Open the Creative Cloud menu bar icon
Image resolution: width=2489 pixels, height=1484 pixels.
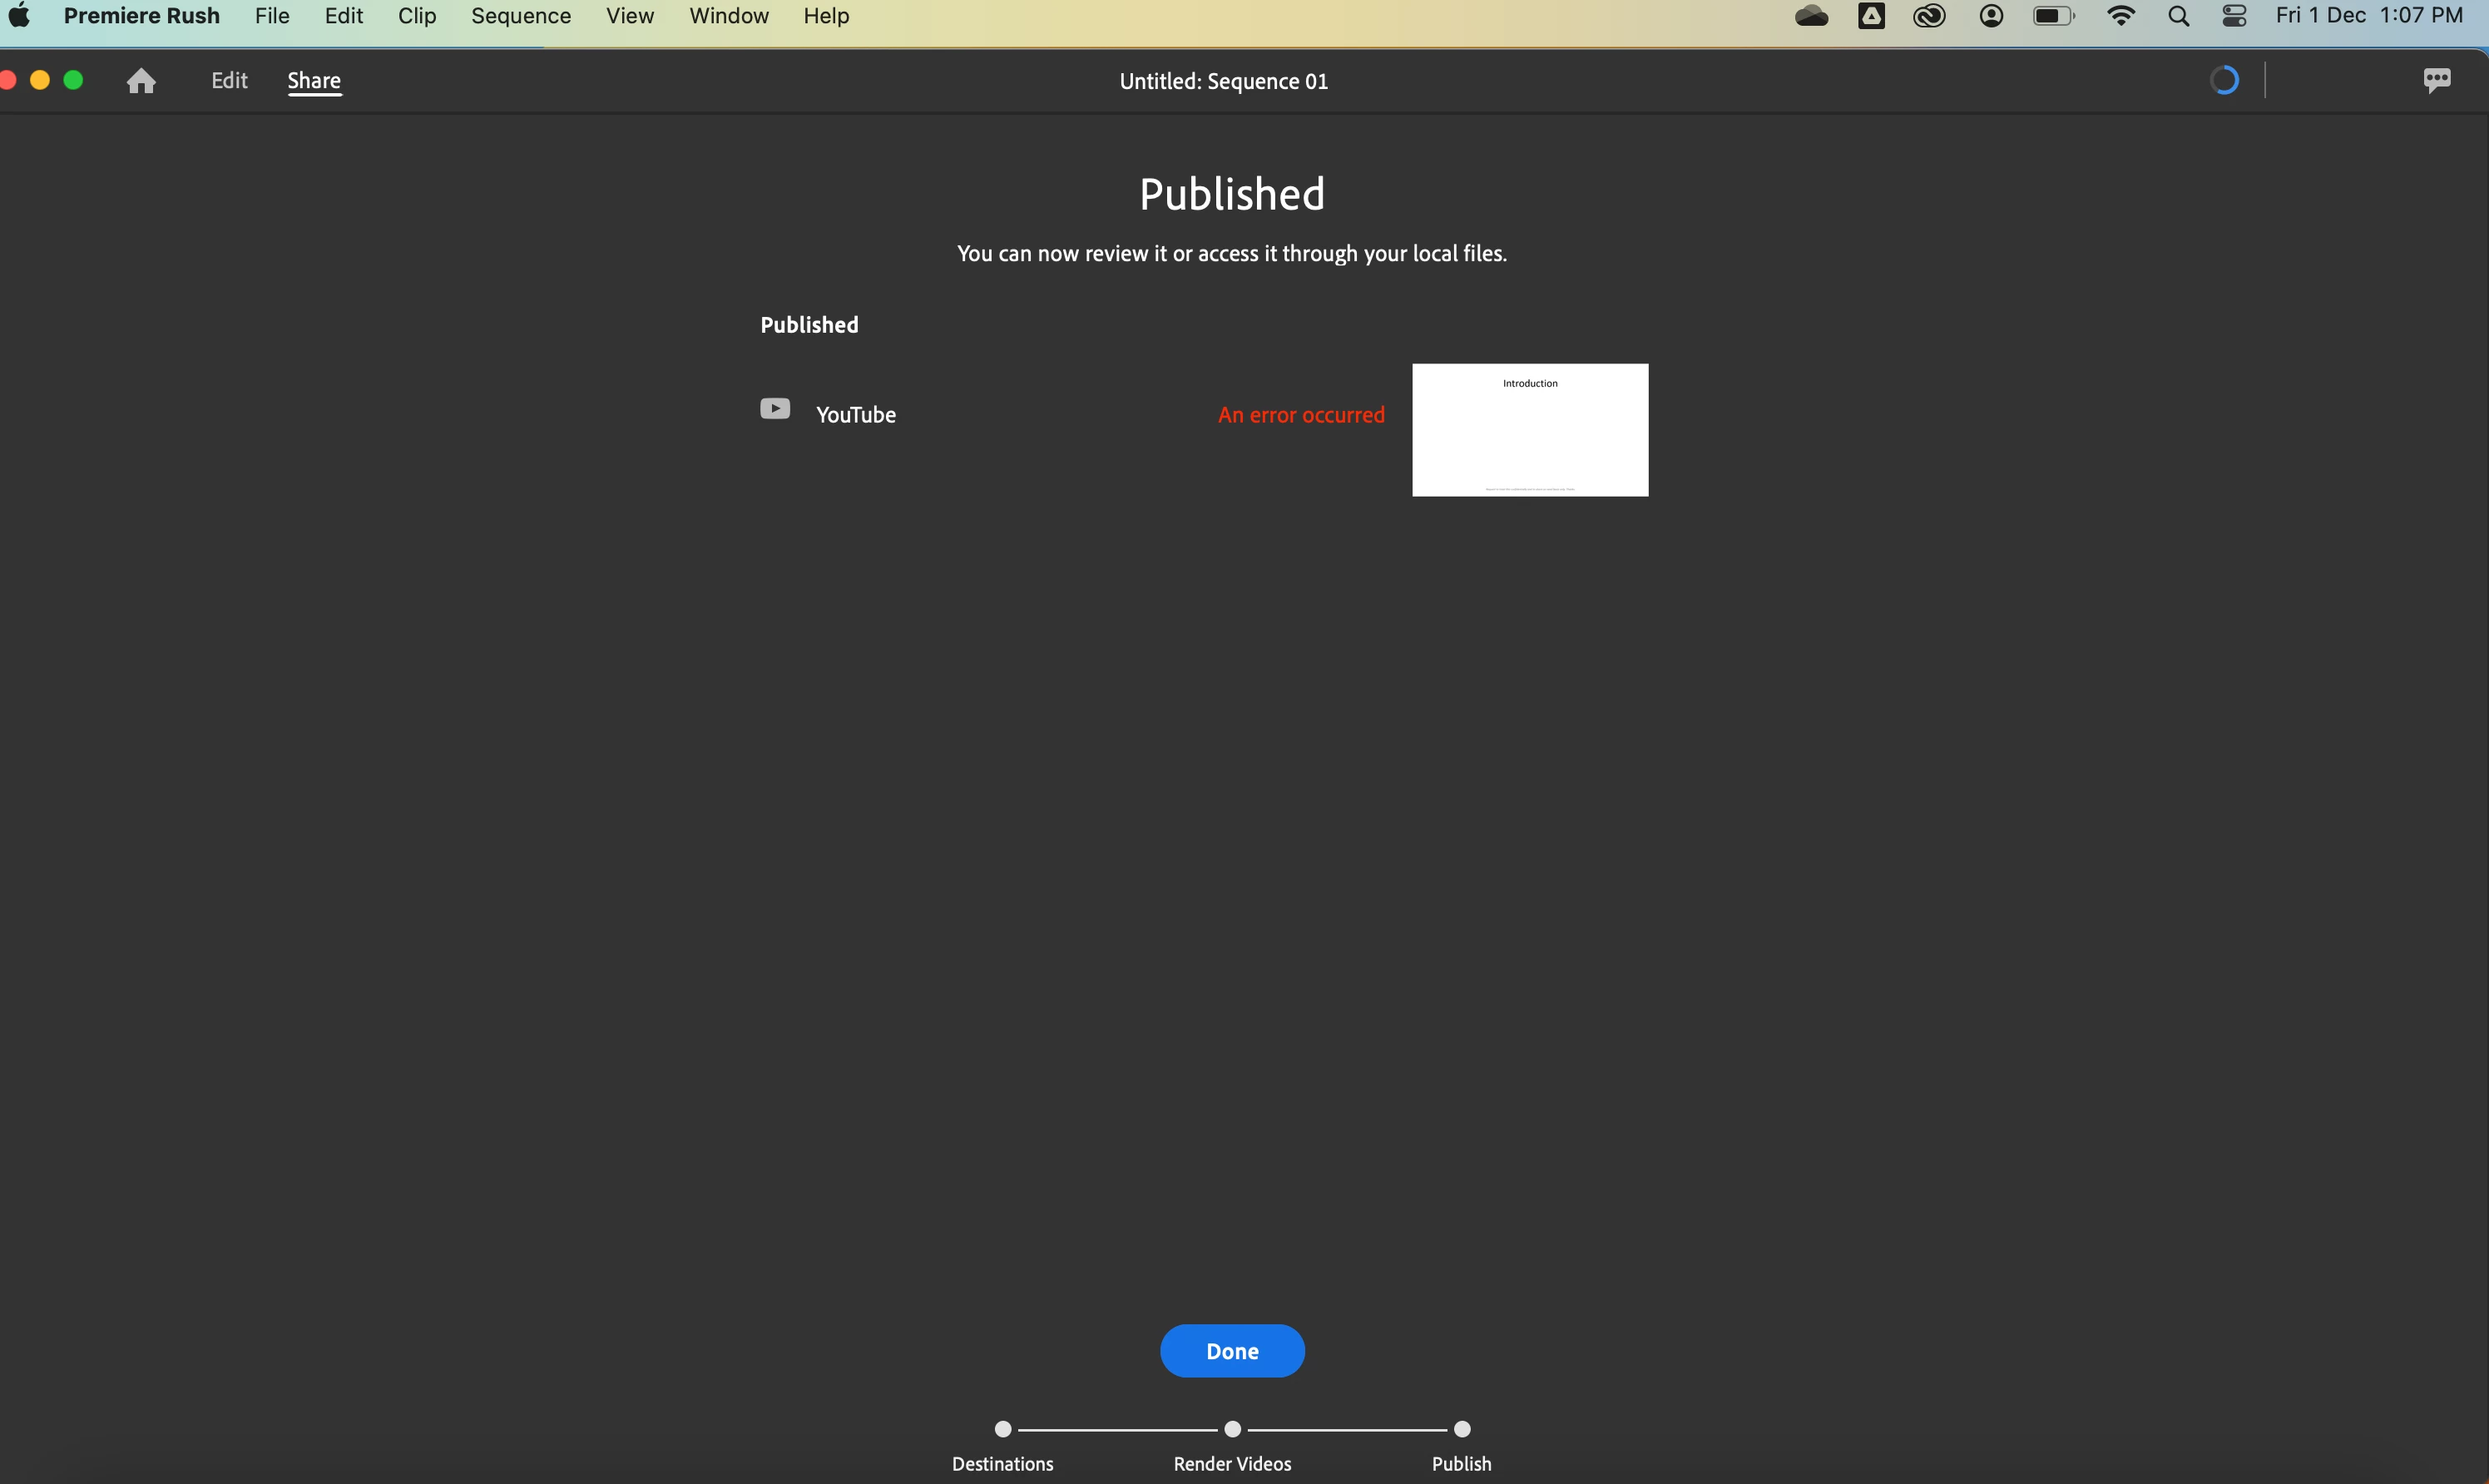coord(1929,16)
